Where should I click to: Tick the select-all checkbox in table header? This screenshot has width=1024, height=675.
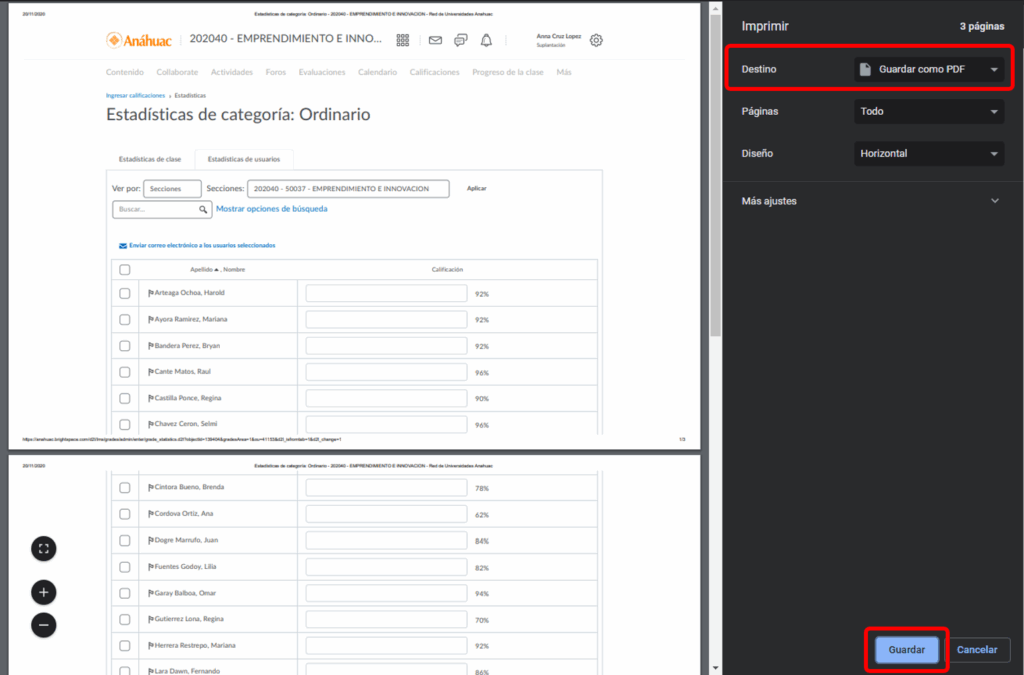click(125, 269)
